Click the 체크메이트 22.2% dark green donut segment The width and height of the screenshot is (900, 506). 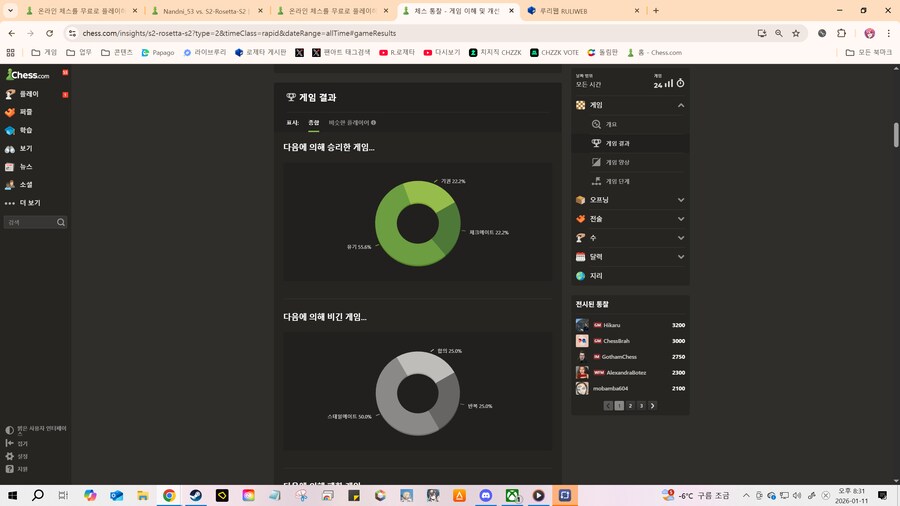(x=449, y=229)
